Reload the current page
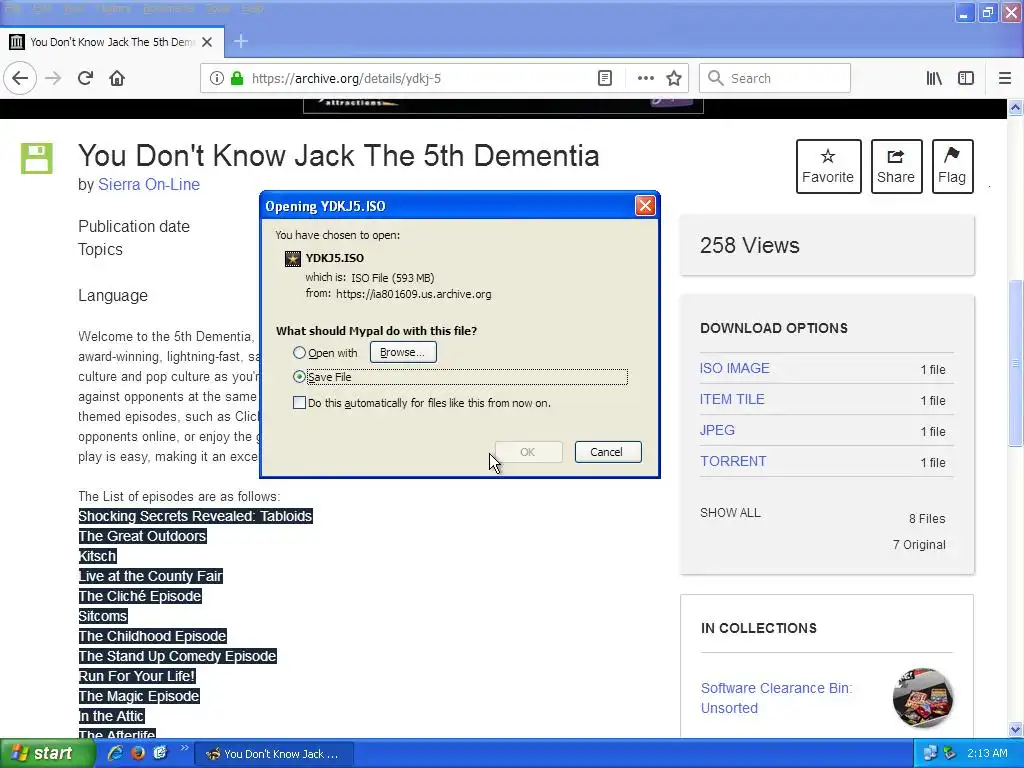The height and width of the screenshot is (768, 1024). [x=85, y=78]
